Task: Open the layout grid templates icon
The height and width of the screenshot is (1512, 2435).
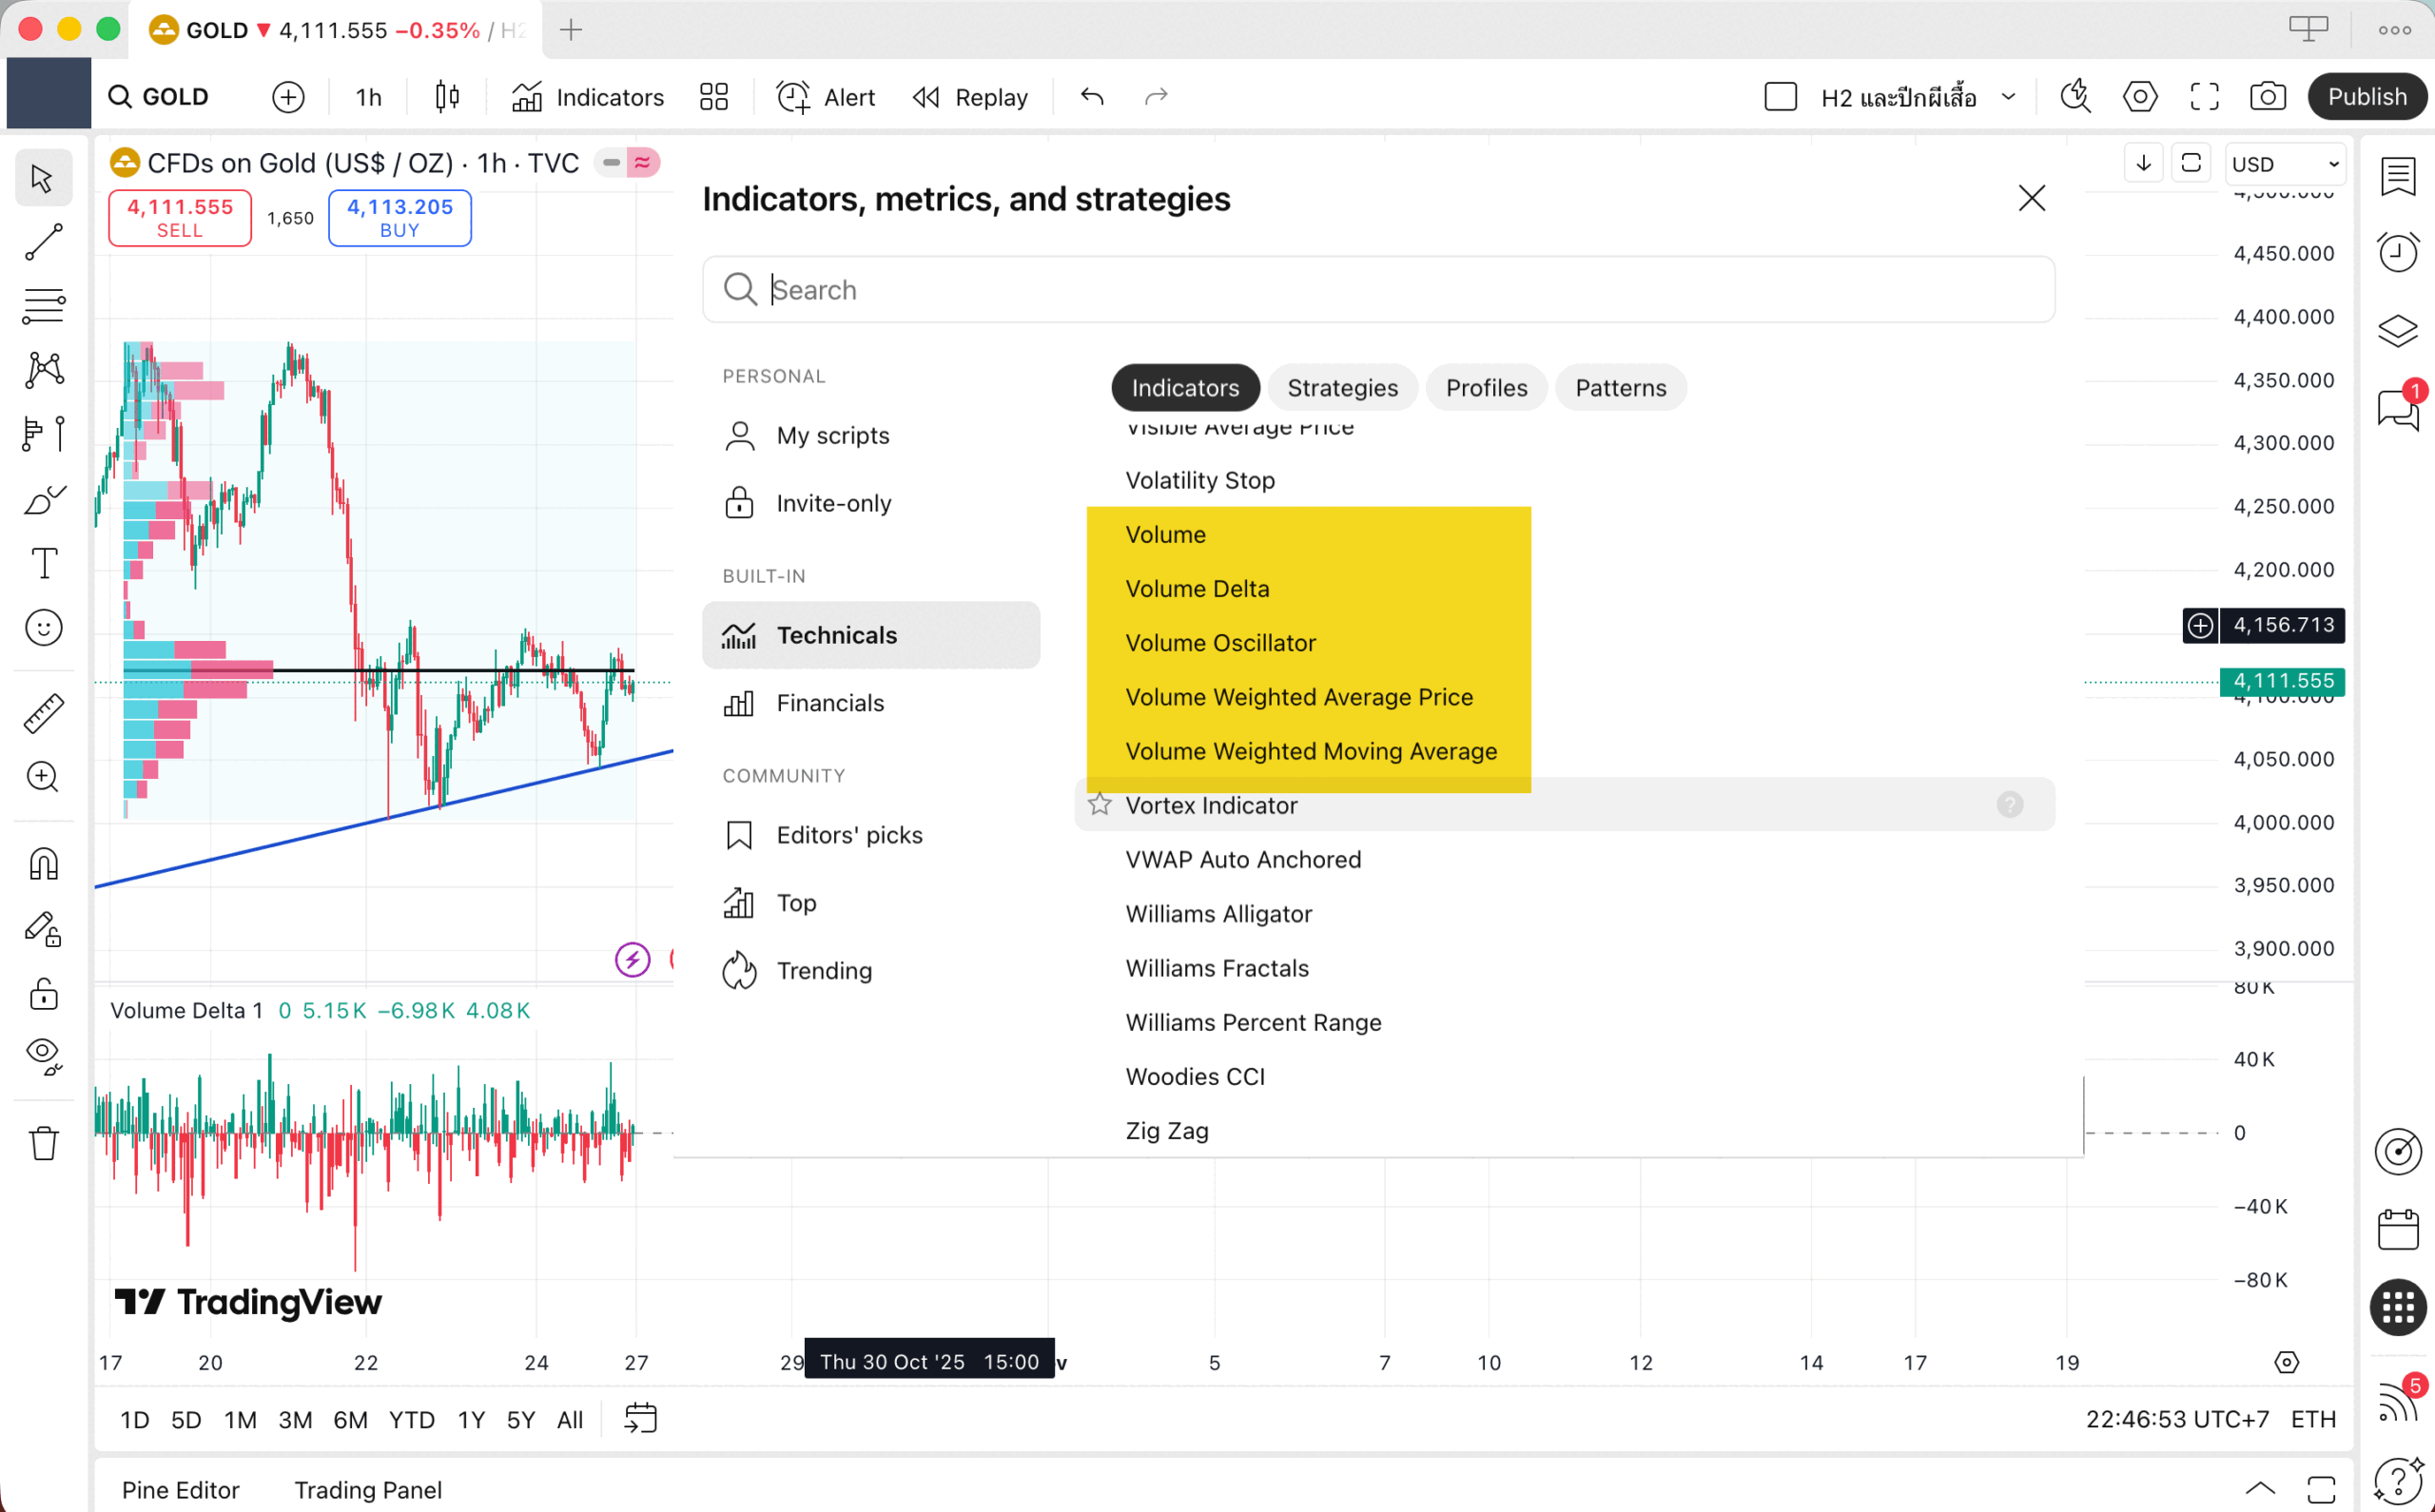Action: coord(713,97)
